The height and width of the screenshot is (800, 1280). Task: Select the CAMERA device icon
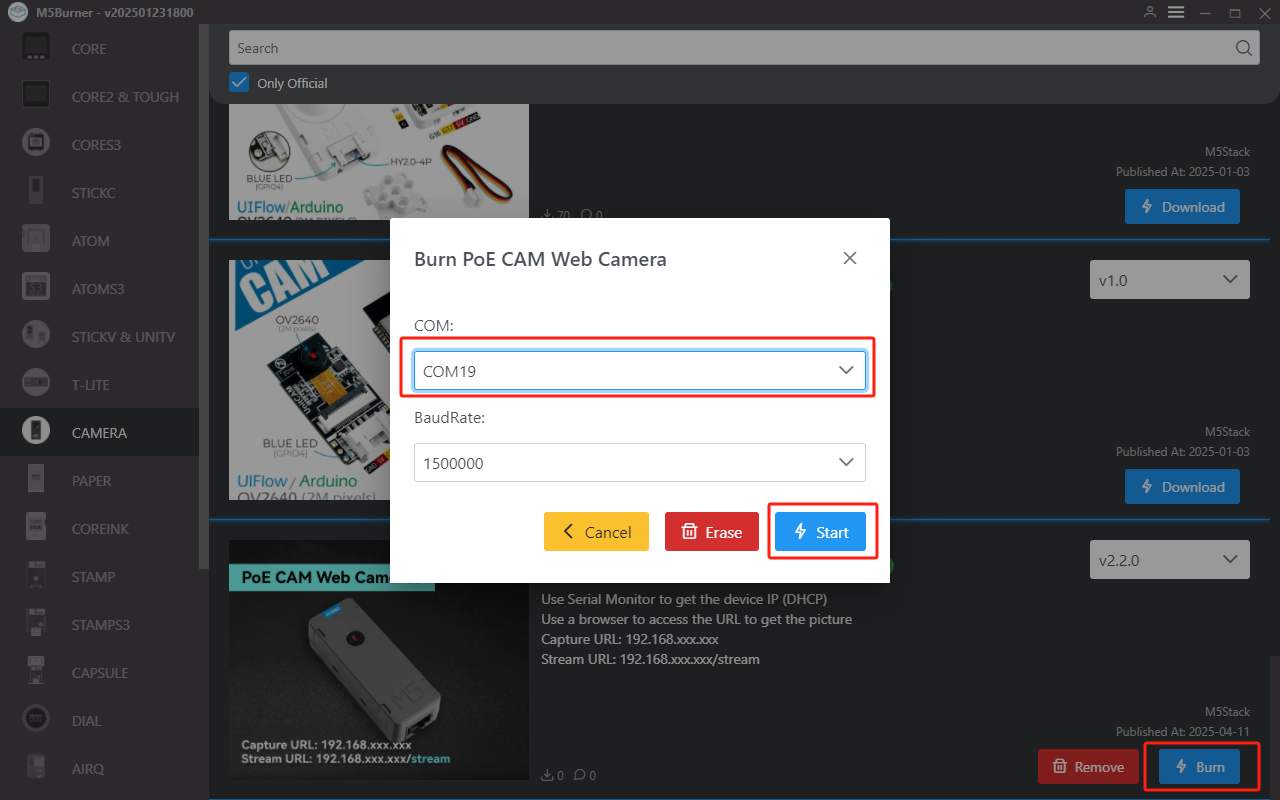tap(36, 432)
